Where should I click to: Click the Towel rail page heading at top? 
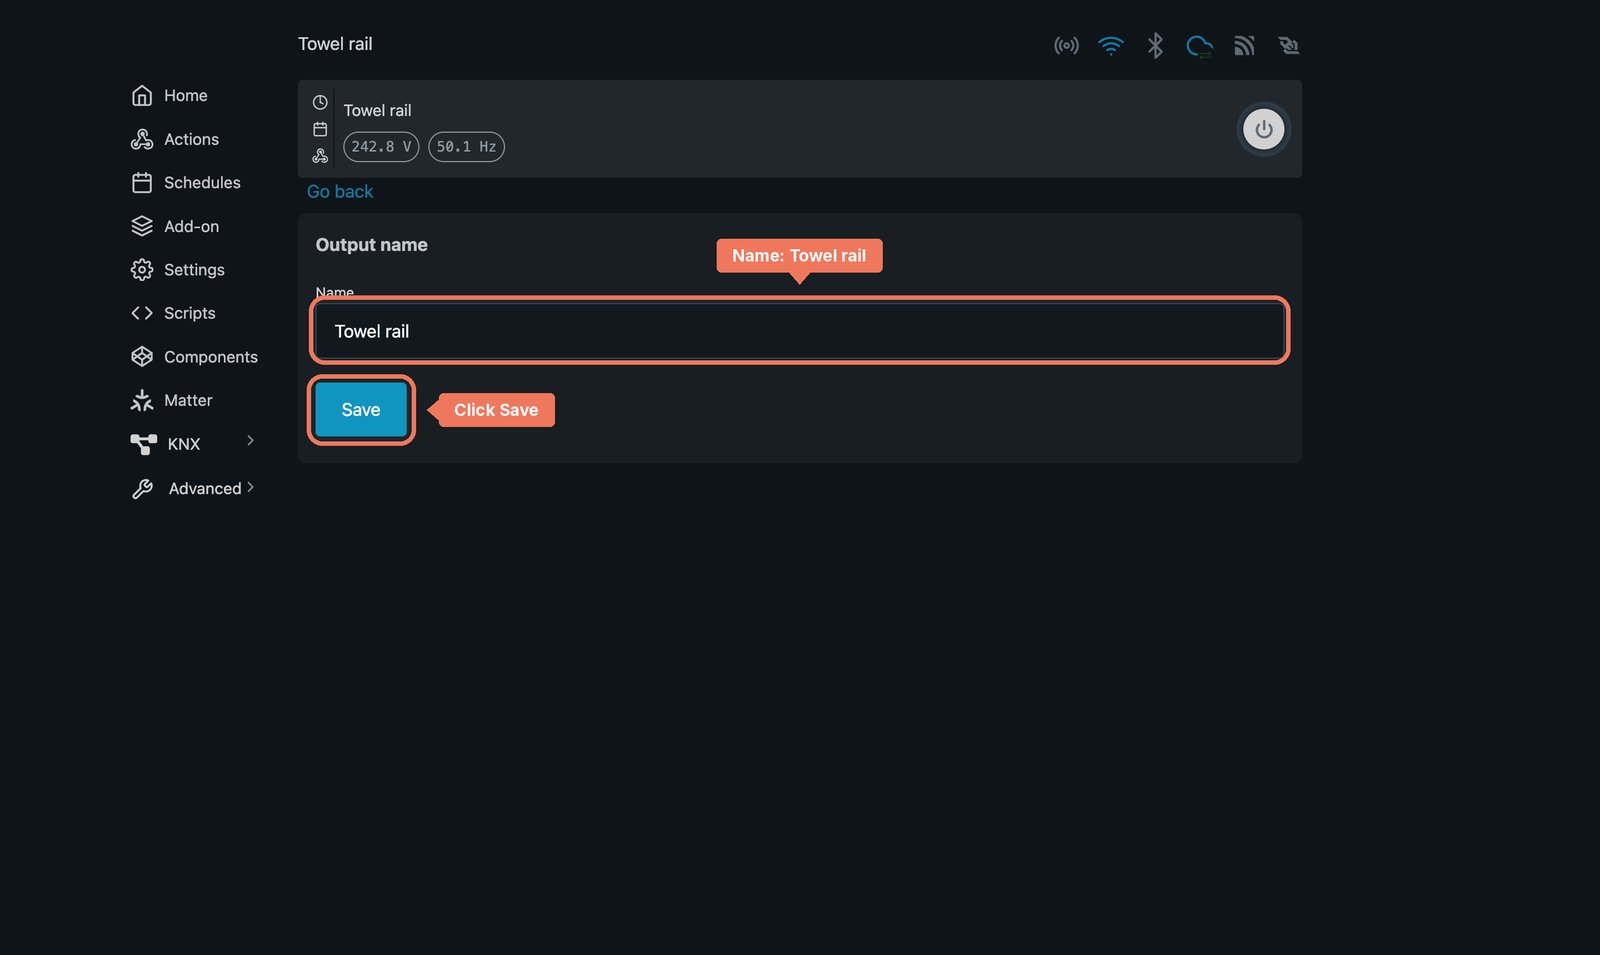tap(335, 44)
